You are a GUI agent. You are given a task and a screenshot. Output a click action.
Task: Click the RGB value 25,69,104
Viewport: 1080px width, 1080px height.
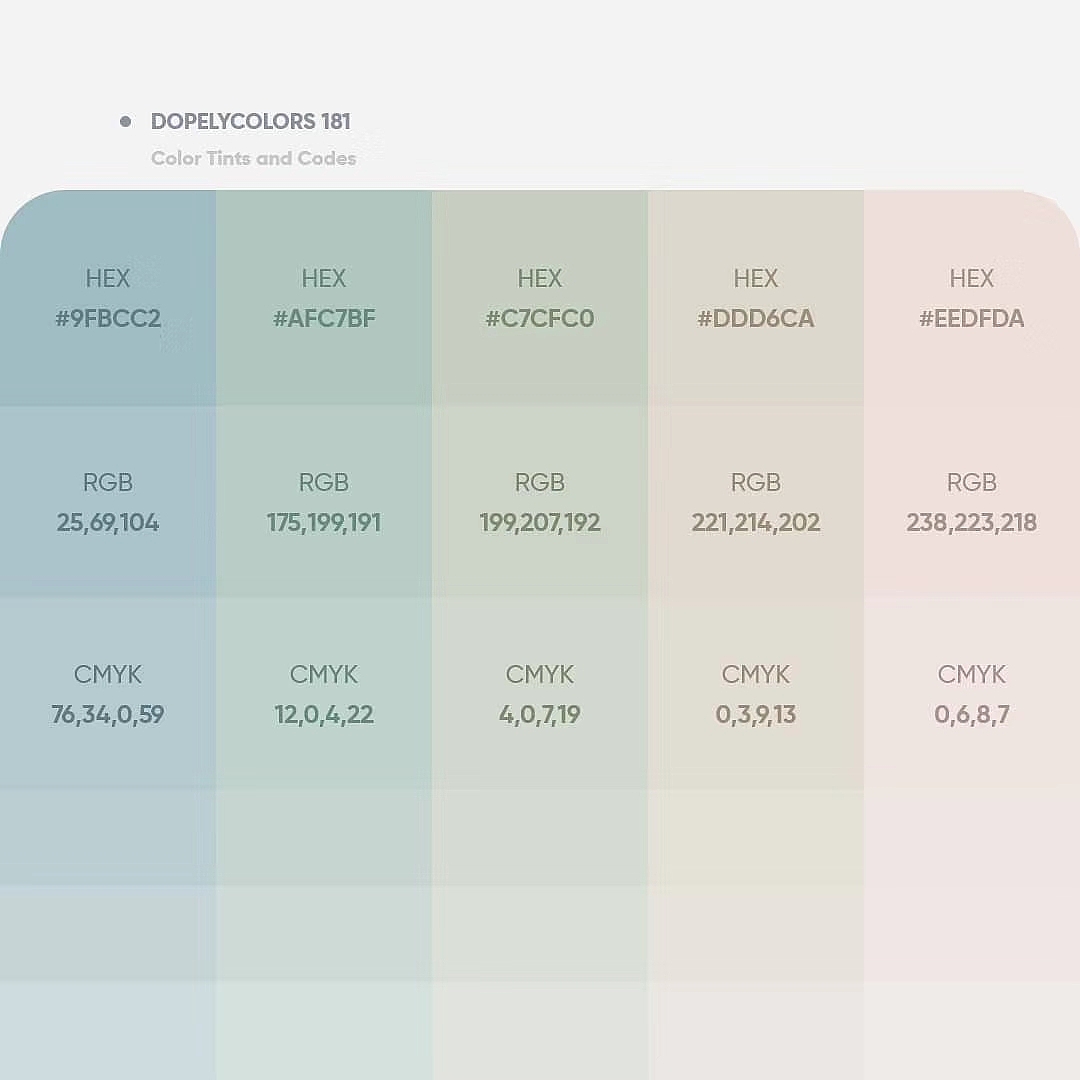tap(108, 523)
